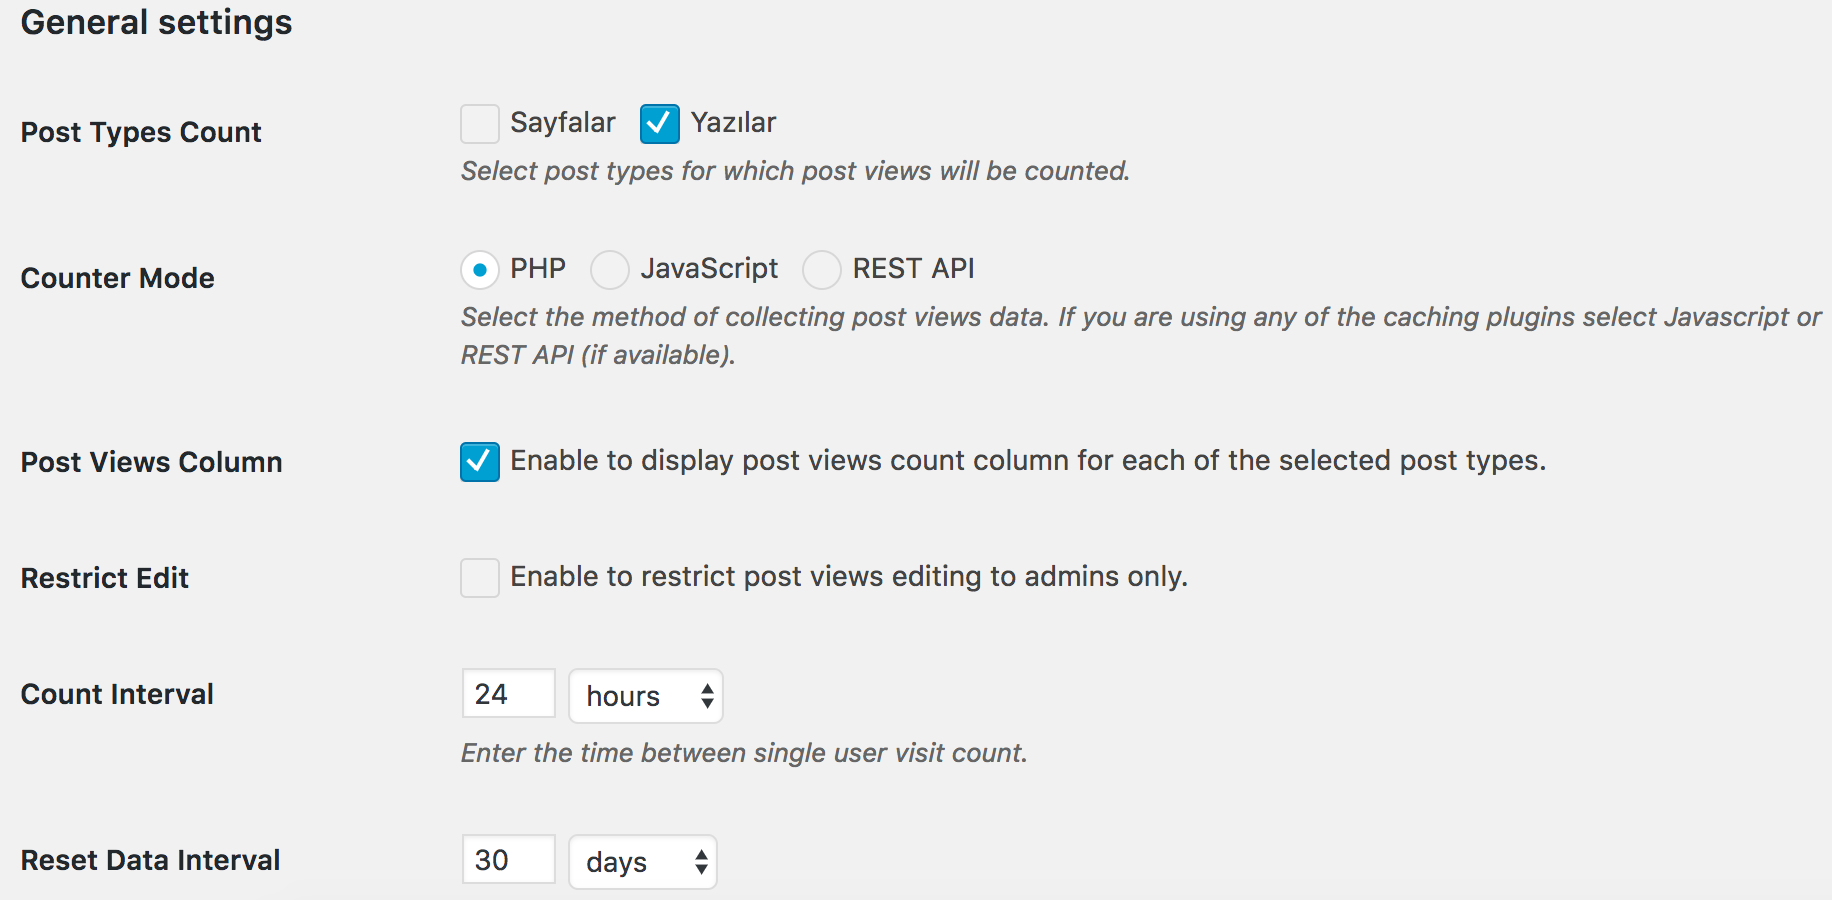Click the restrict editing to admins label
Screen dimensions: 1832x900
tap(849, 577)
